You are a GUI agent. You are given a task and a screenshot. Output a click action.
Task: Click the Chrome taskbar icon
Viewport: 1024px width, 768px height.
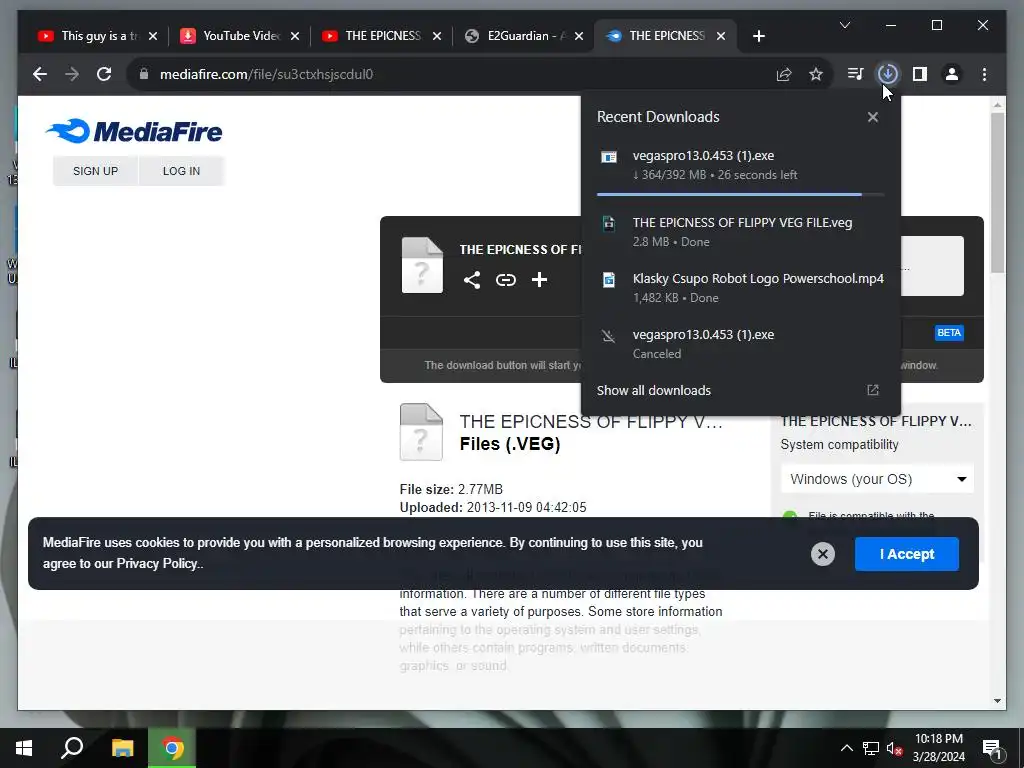pyautogui.click(x=172, y=748)
